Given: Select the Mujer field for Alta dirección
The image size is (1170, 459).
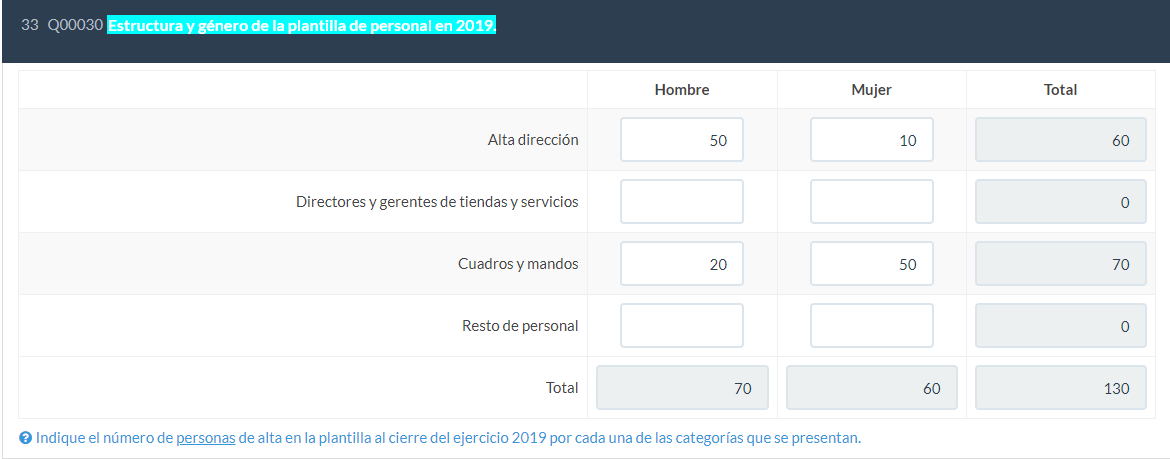Looking at the screenshot, I should coord(871,140).
